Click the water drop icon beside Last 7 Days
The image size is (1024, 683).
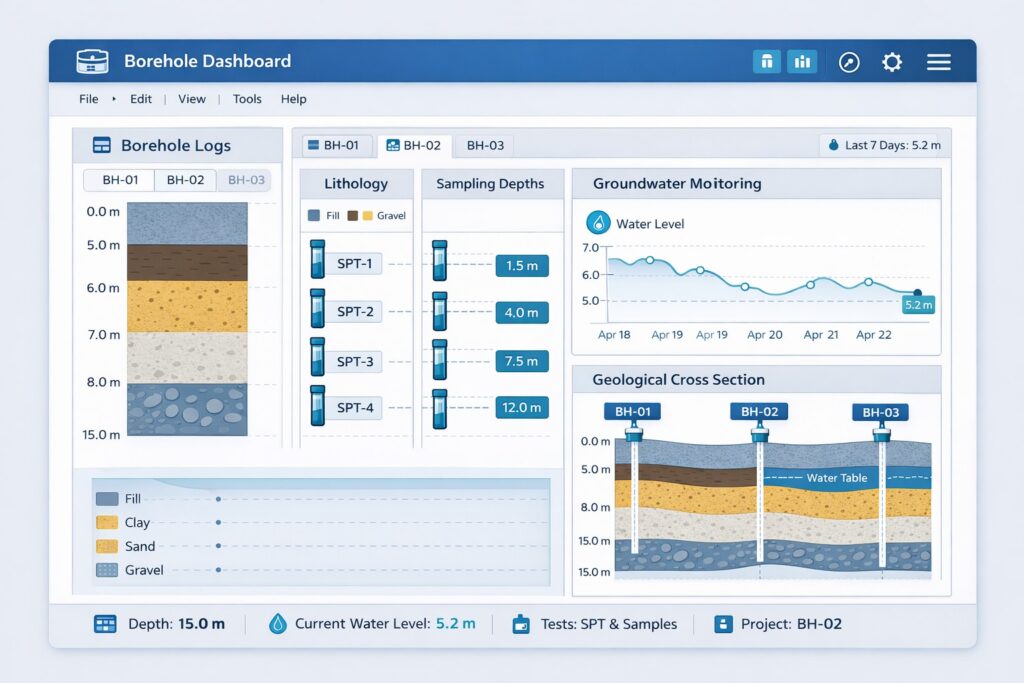[x=833, y=145]
